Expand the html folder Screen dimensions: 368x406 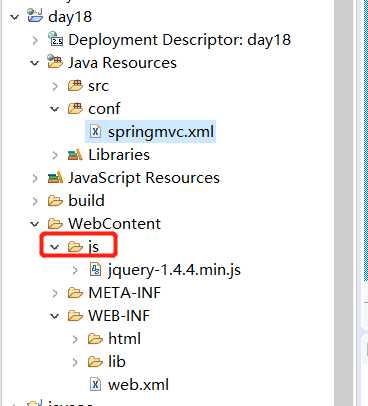(x=75, y=339)
